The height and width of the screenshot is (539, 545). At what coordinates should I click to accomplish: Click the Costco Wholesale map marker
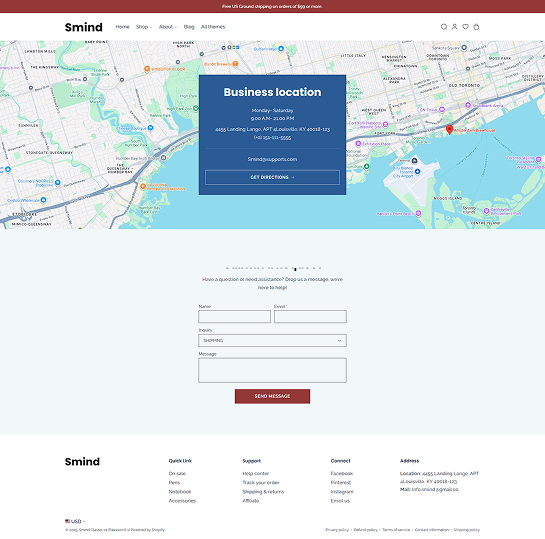point(43,200)
